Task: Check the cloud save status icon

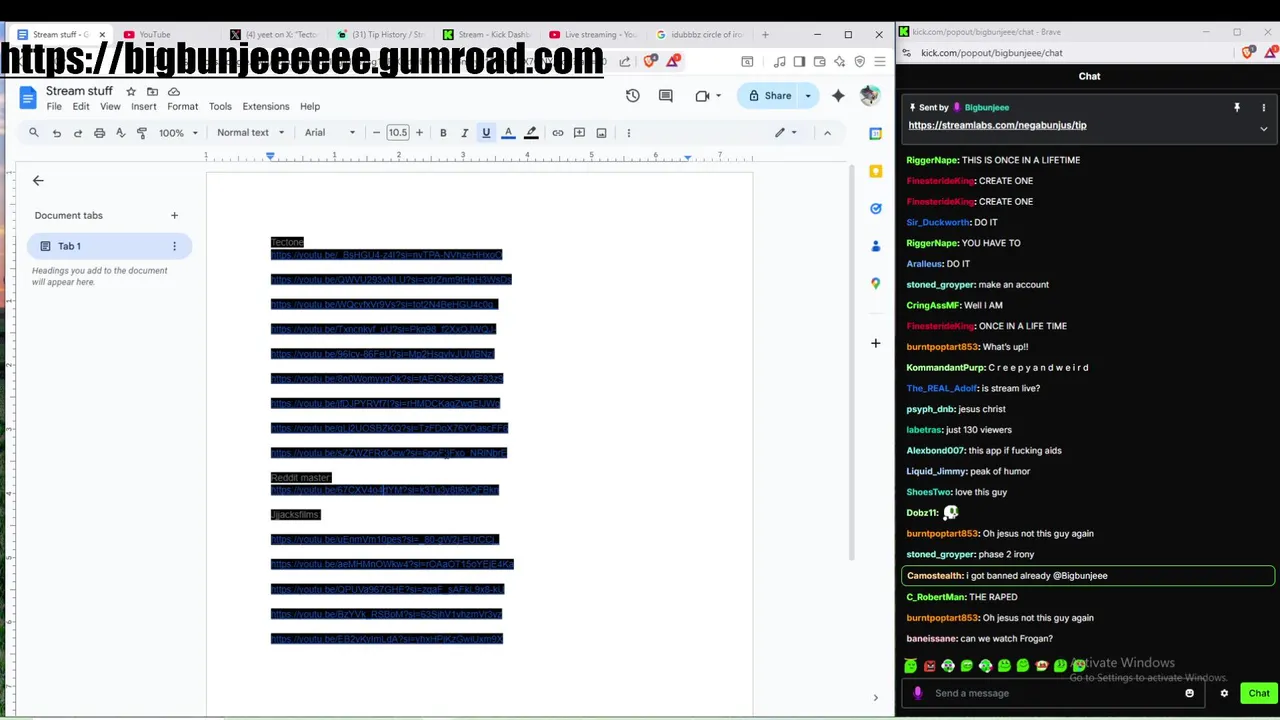Action: [174, 92]
